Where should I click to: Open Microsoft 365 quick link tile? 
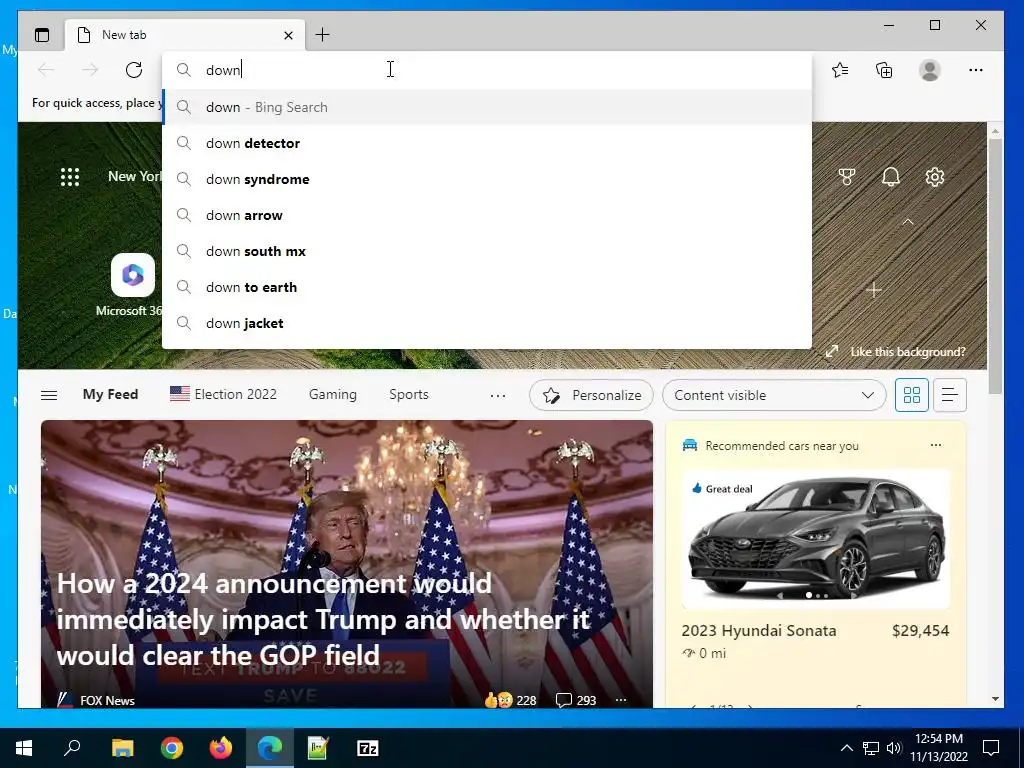pos(133,275)
